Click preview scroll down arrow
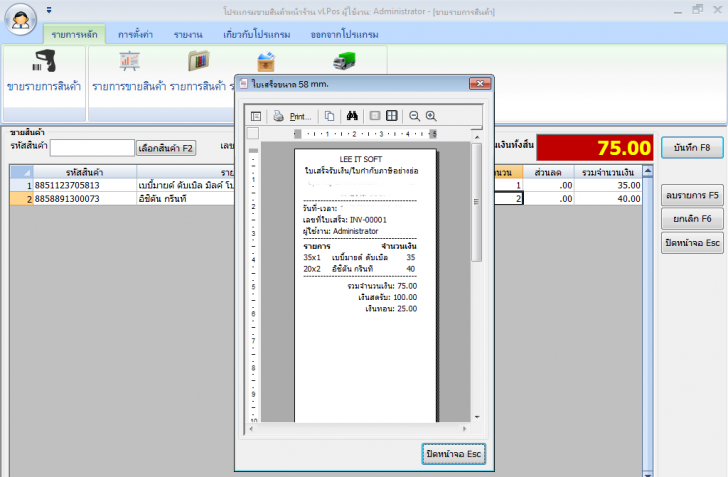The image size is (728, 477). coord(477,417)
